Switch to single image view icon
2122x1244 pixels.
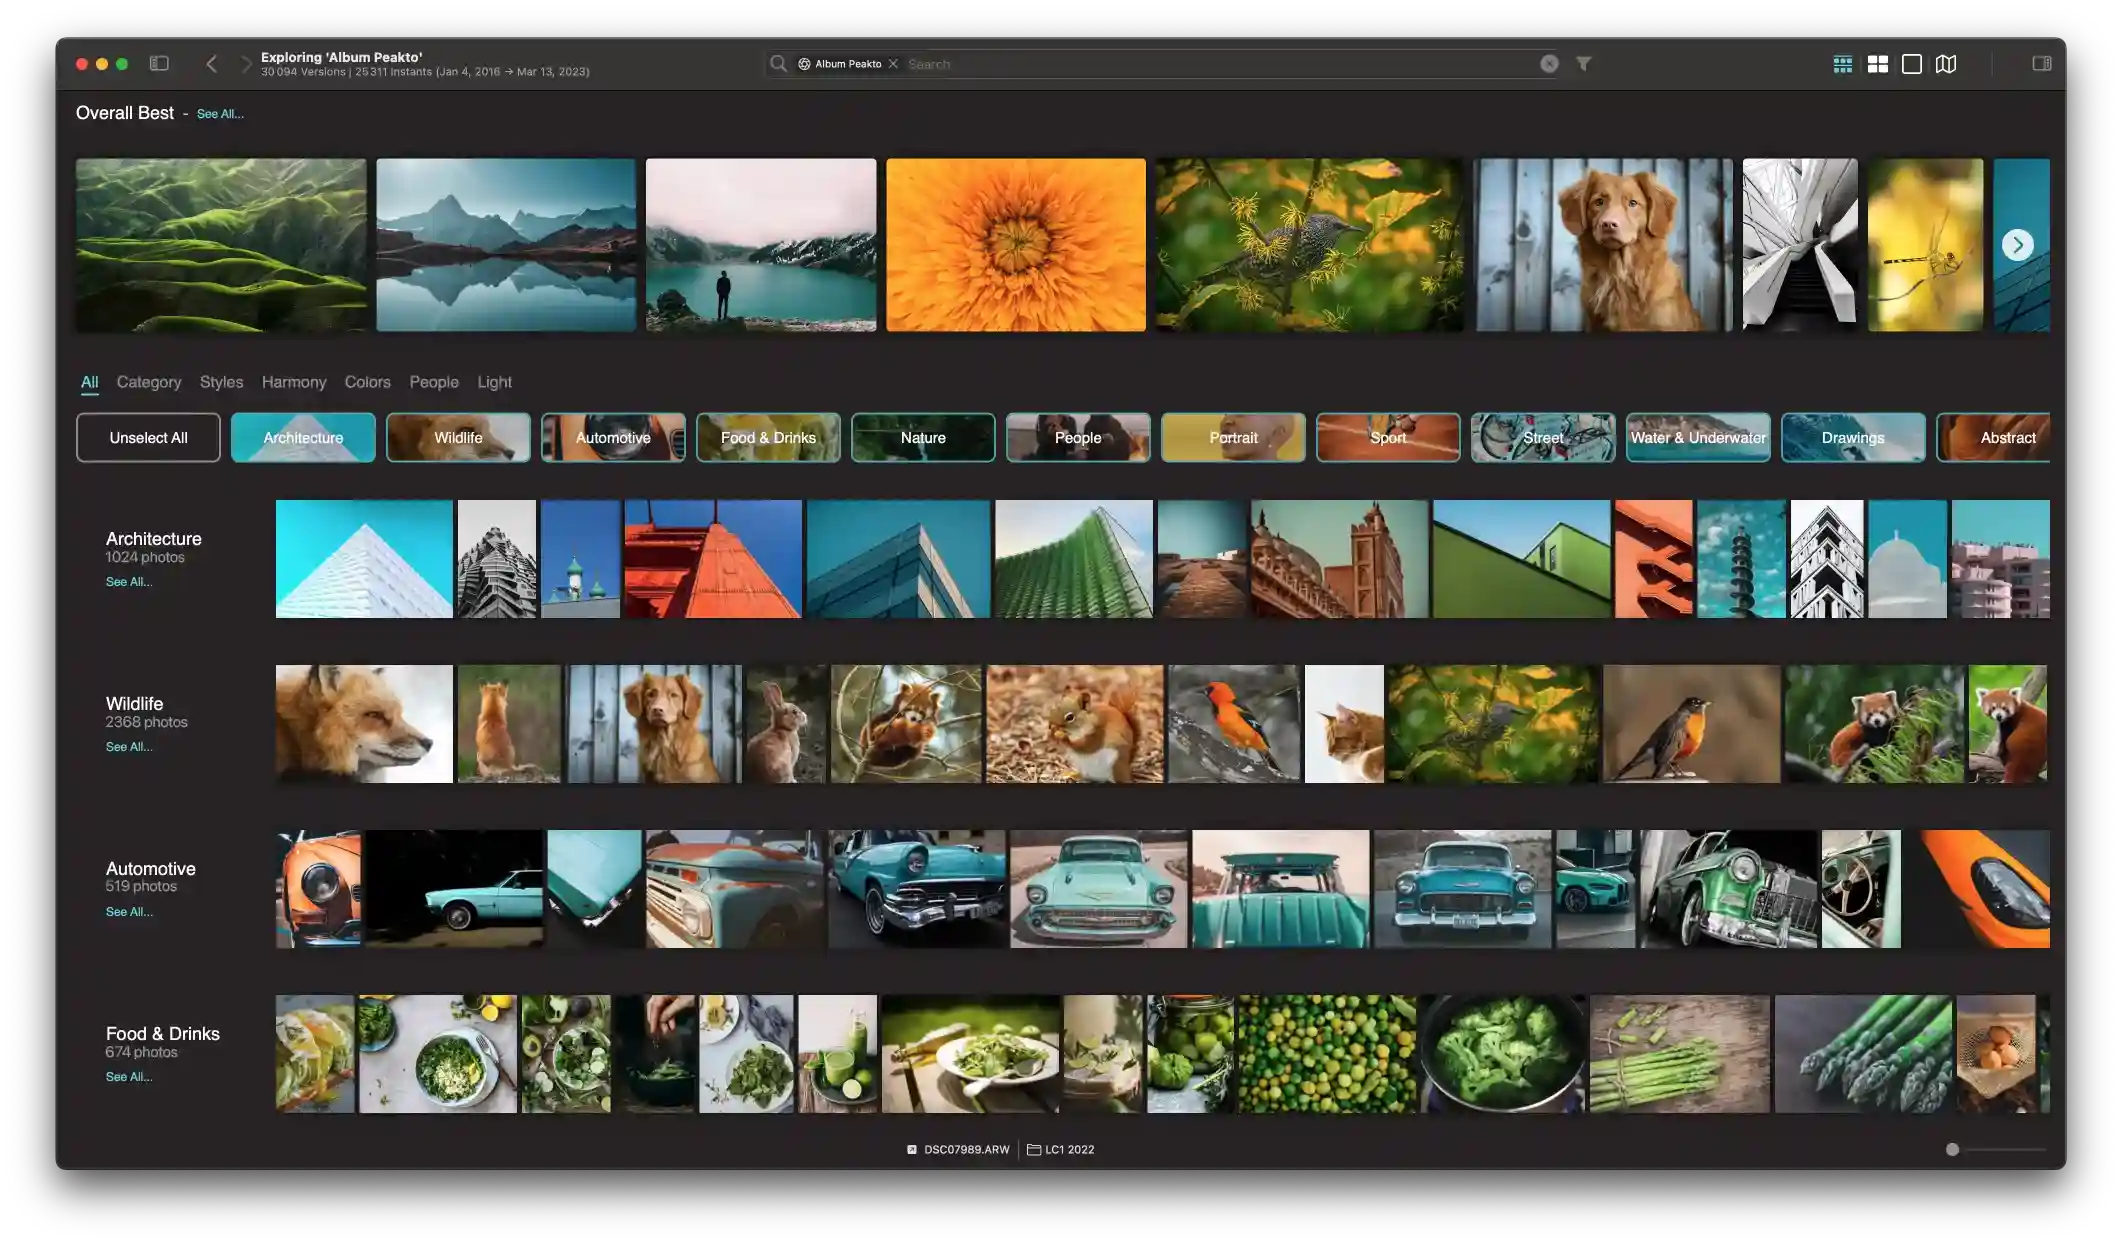pos(1912,64)
